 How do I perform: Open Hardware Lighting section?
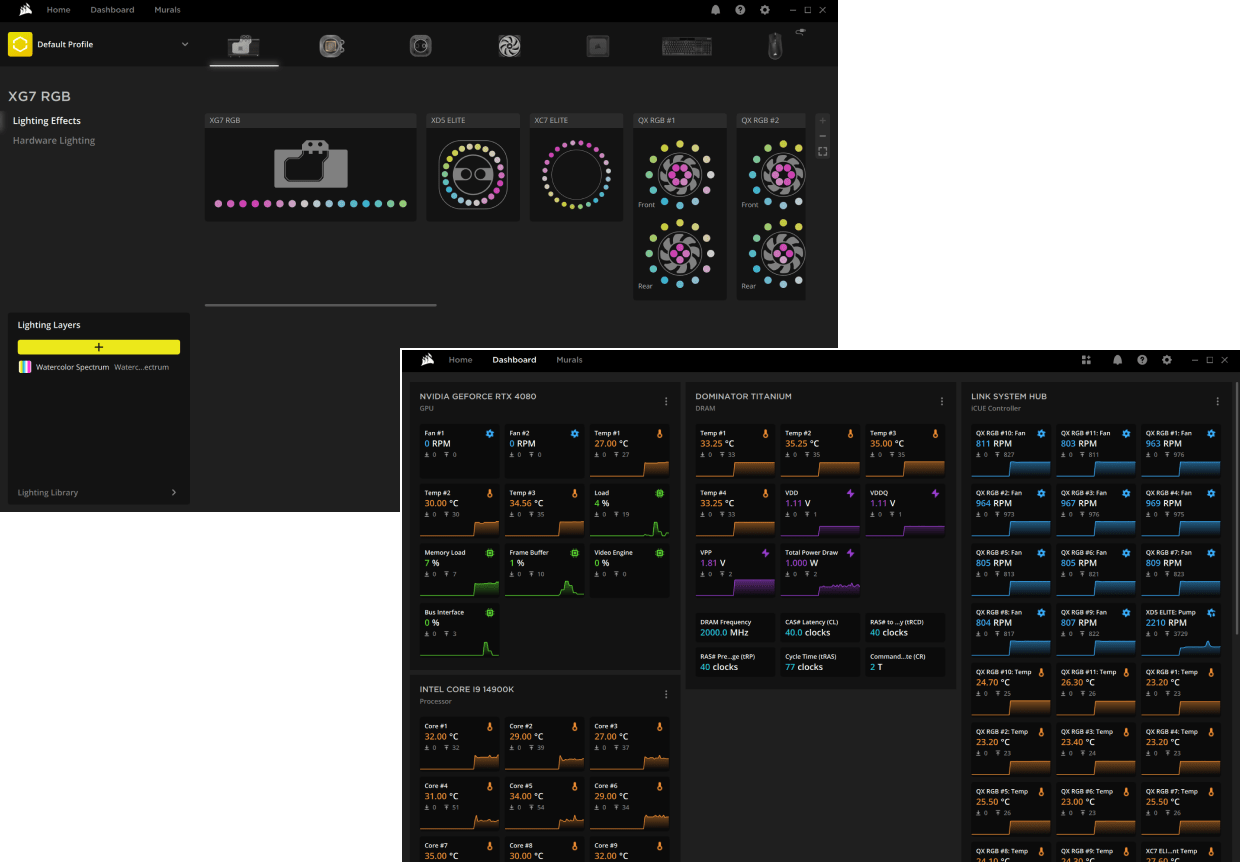click(x=54, y=141)
